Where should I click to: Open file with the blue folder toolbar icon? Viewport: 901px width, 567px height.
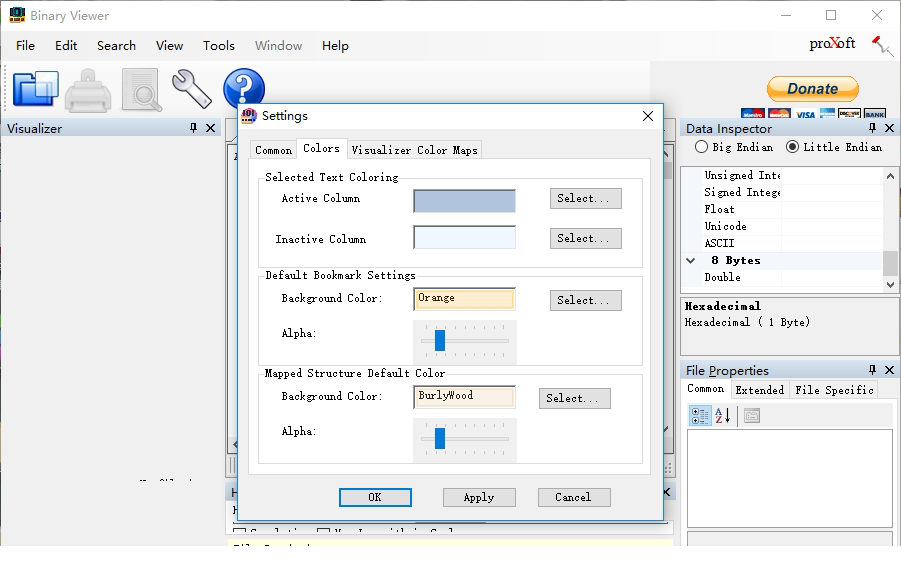click(x=36, y=89)
